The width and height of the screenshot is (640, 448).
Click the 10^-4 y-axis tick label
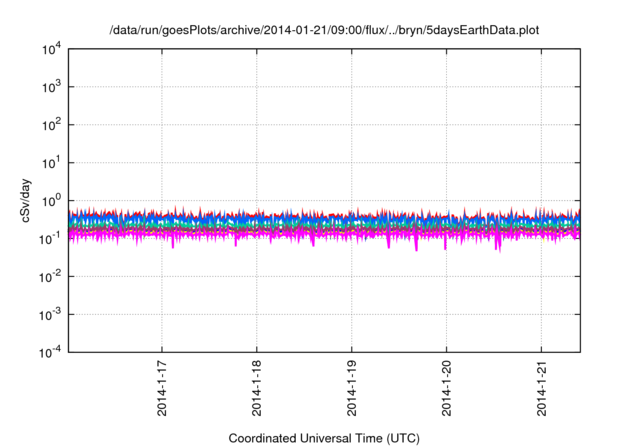pos(50,352)
